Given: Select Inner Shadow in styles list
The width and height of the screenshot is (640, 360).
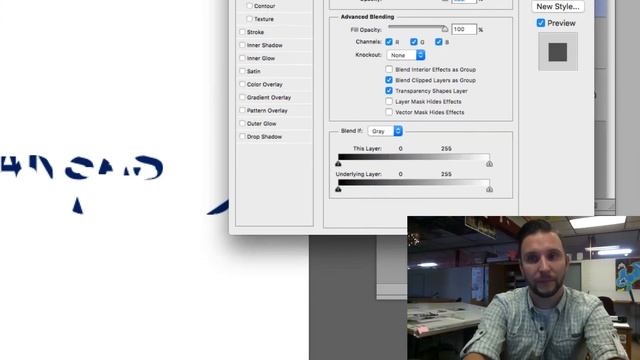Looking at the screenshot, I should click(264, 45).
